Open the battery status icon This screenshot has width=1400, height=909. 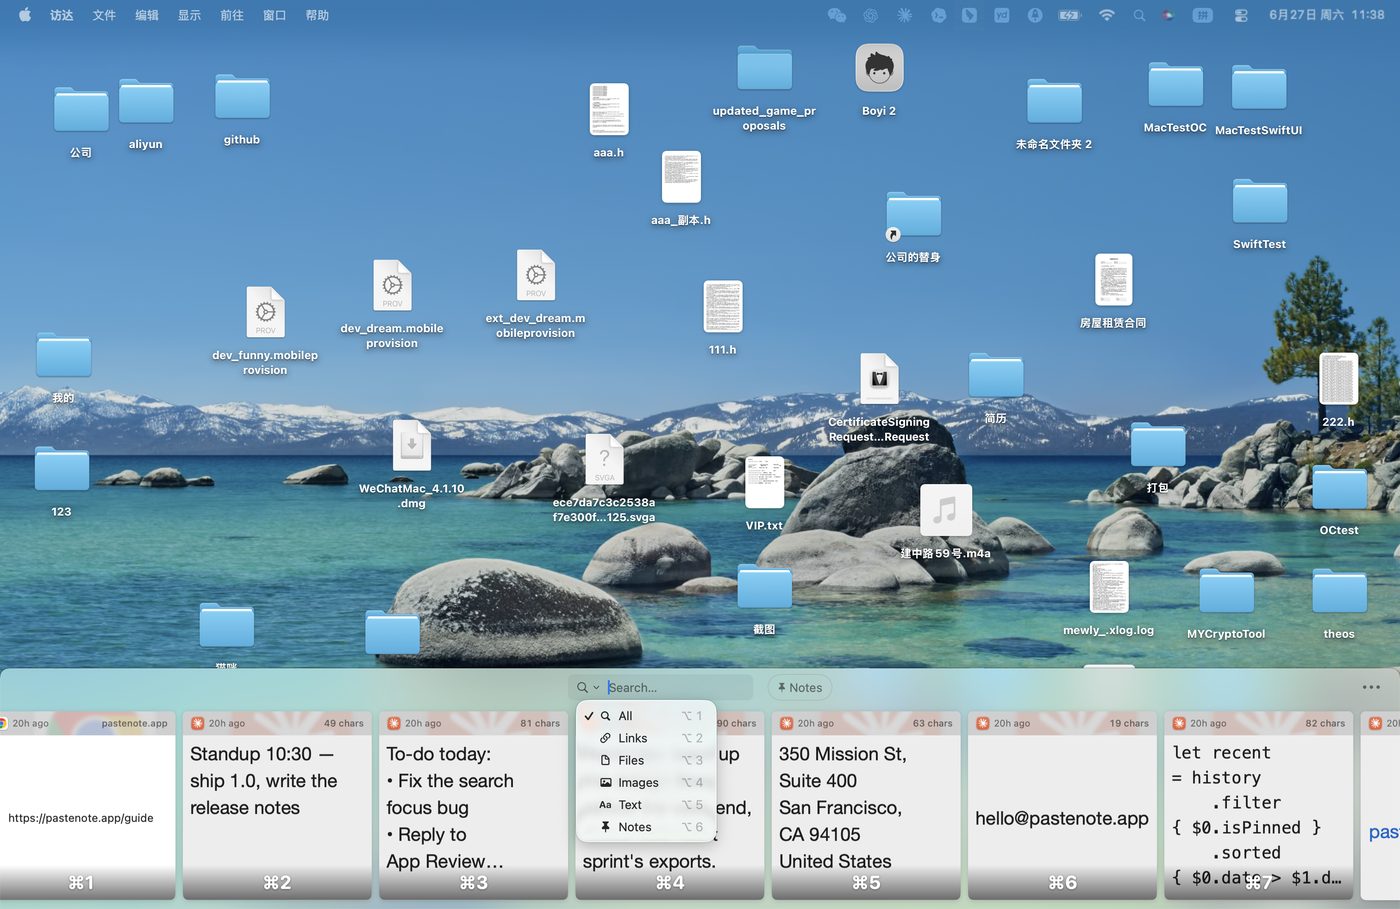1070,15
